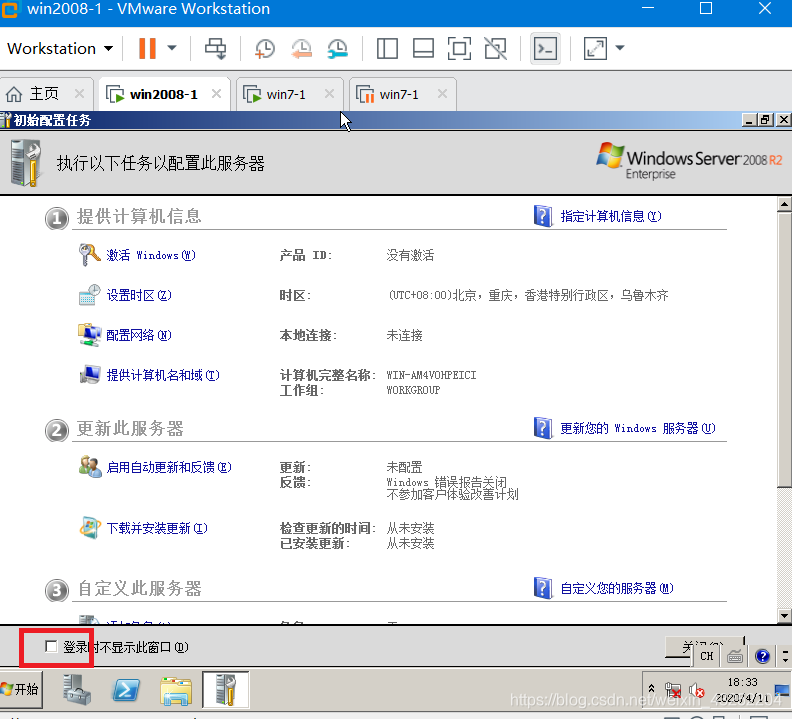Screen dimensions: 792x719
Task: Minimize the 初始配置任务 window
Action: coord(749,120)
